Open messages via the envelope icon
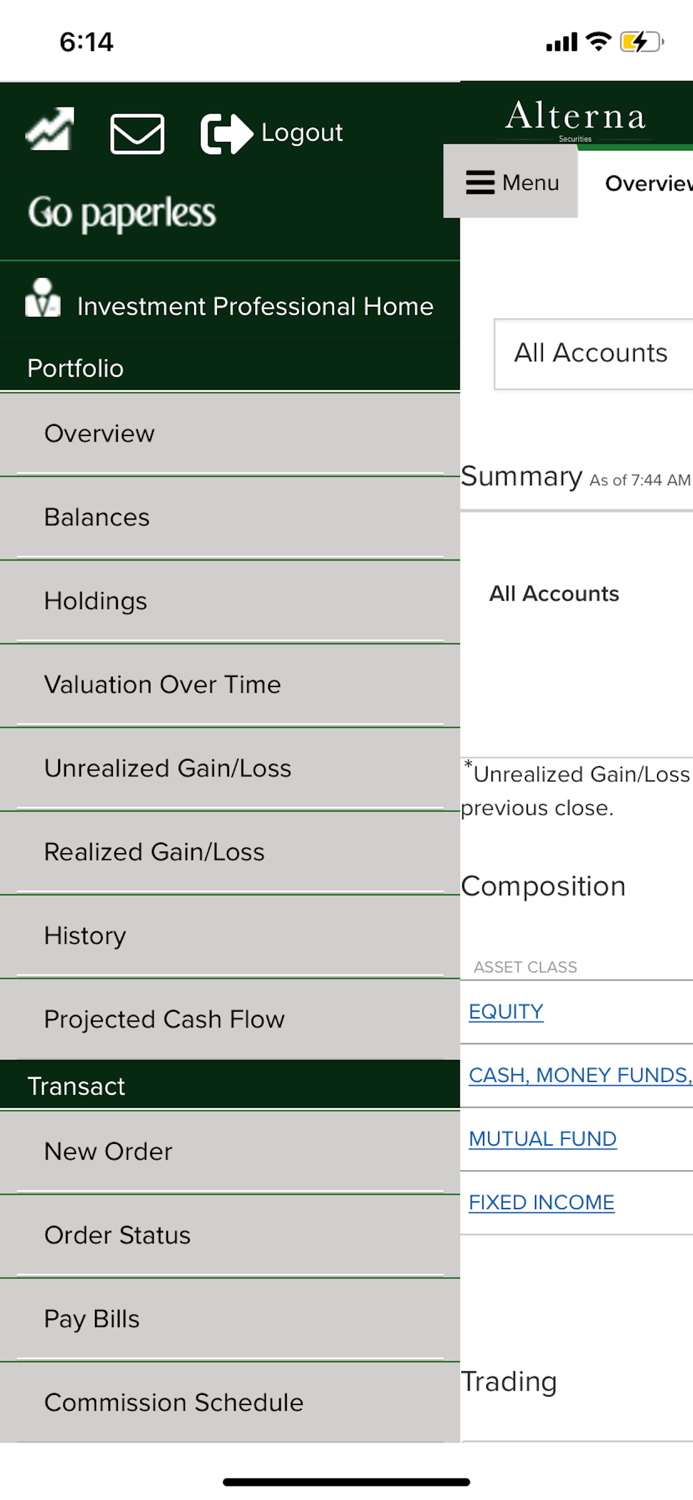 coord(137,132)
